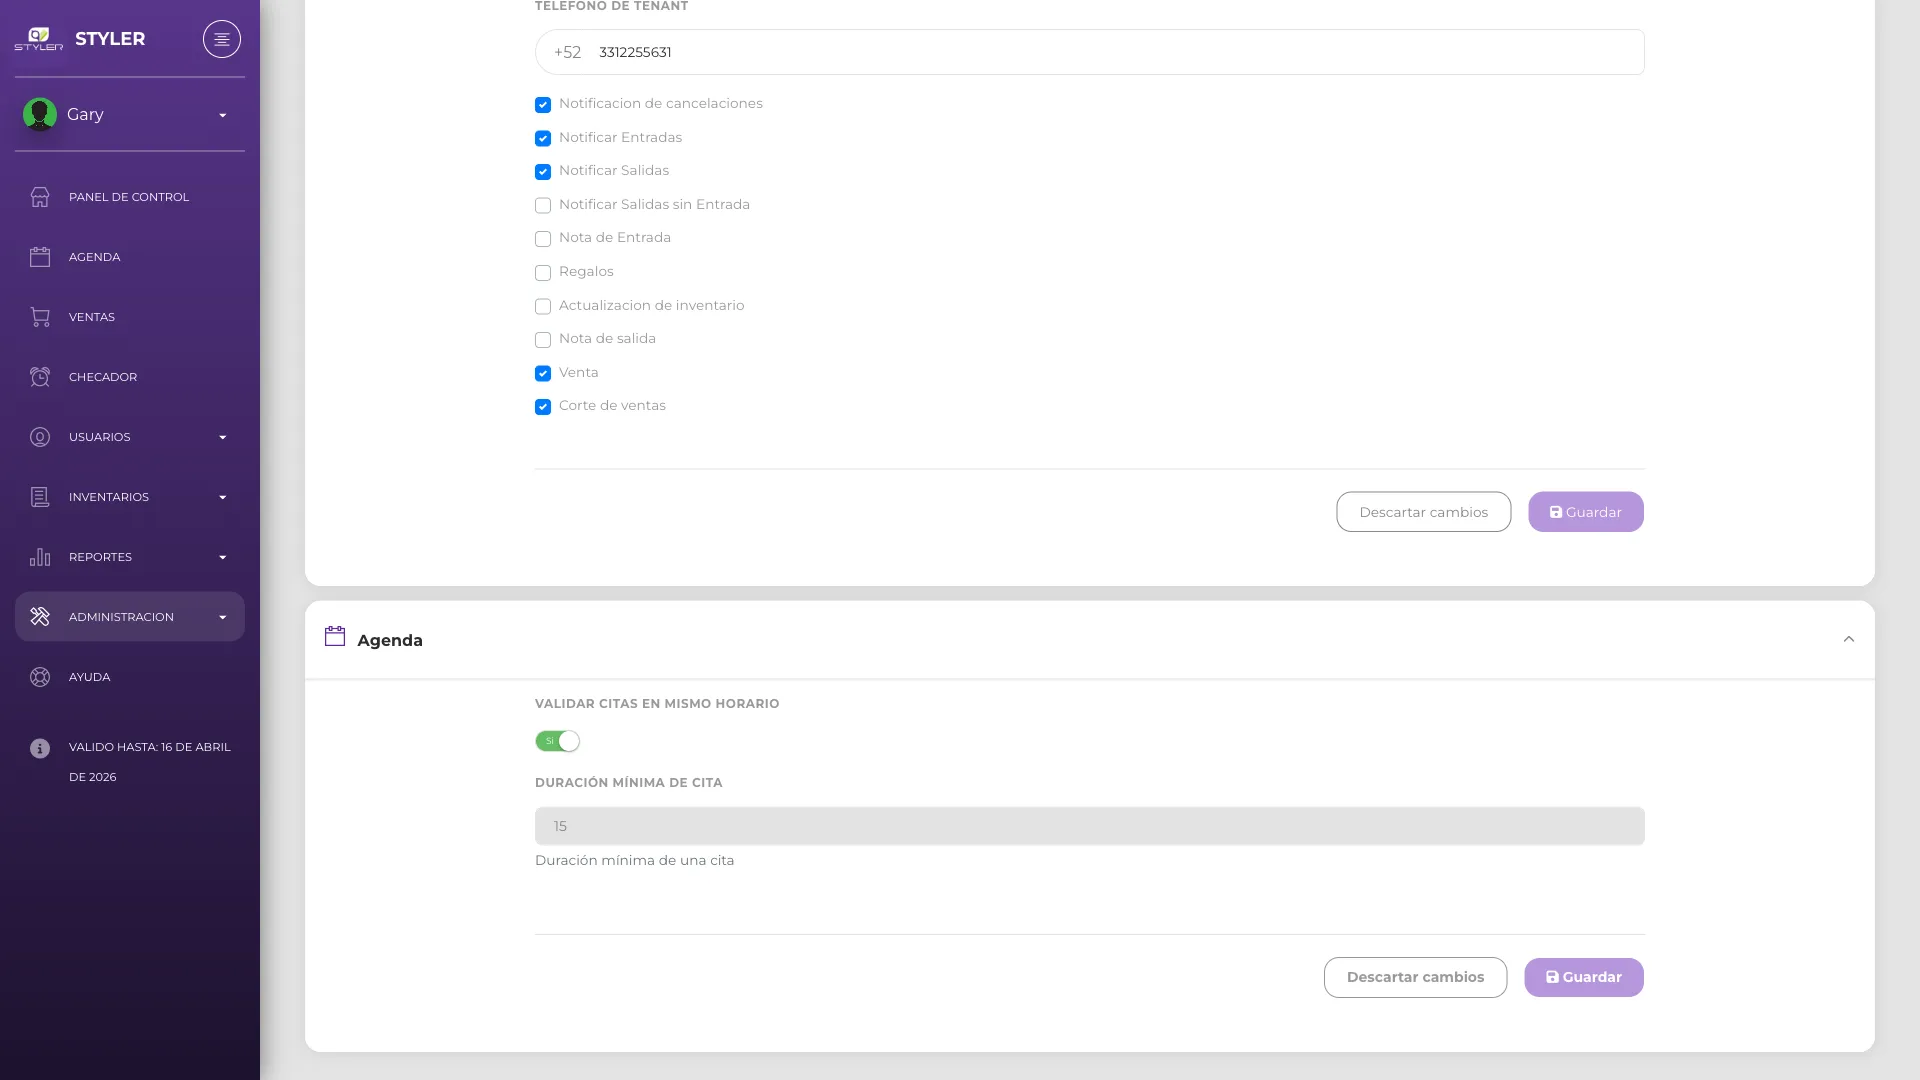
Task: Click Guardar in notifications section
Action: click(x=1585, y=512)
